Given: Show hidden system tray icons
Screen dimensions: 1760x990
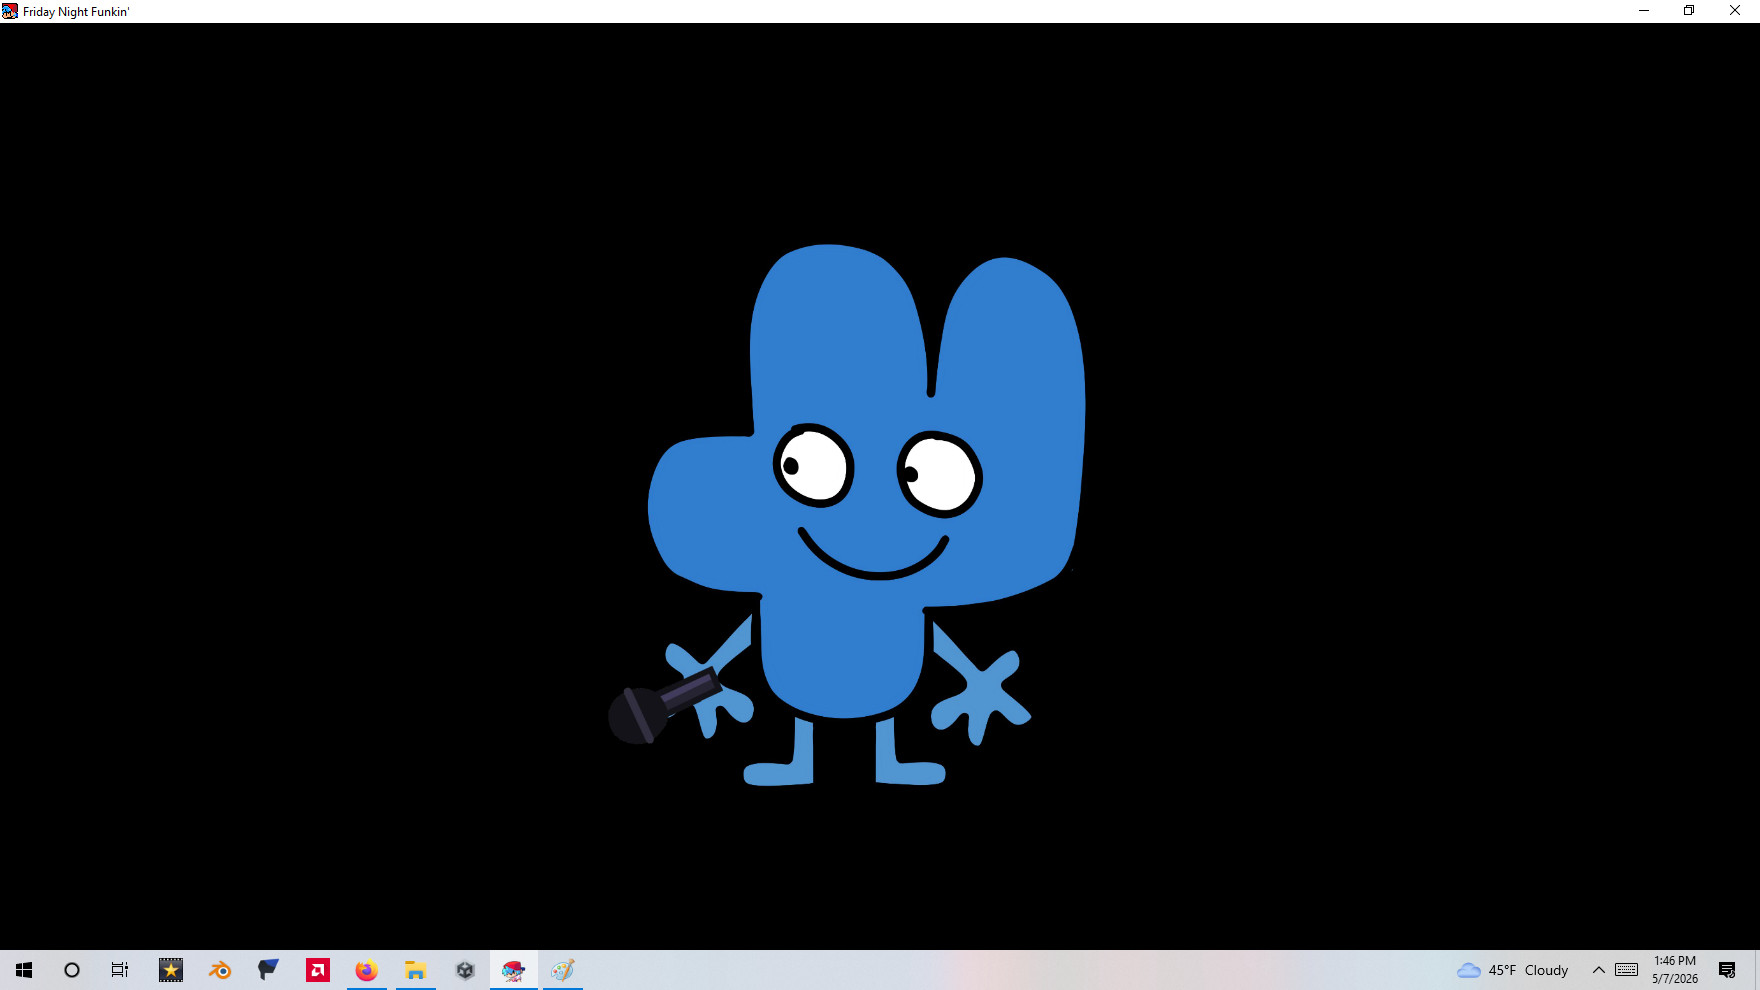Looking at the screenshot, I should click(x=1599, y=970).
